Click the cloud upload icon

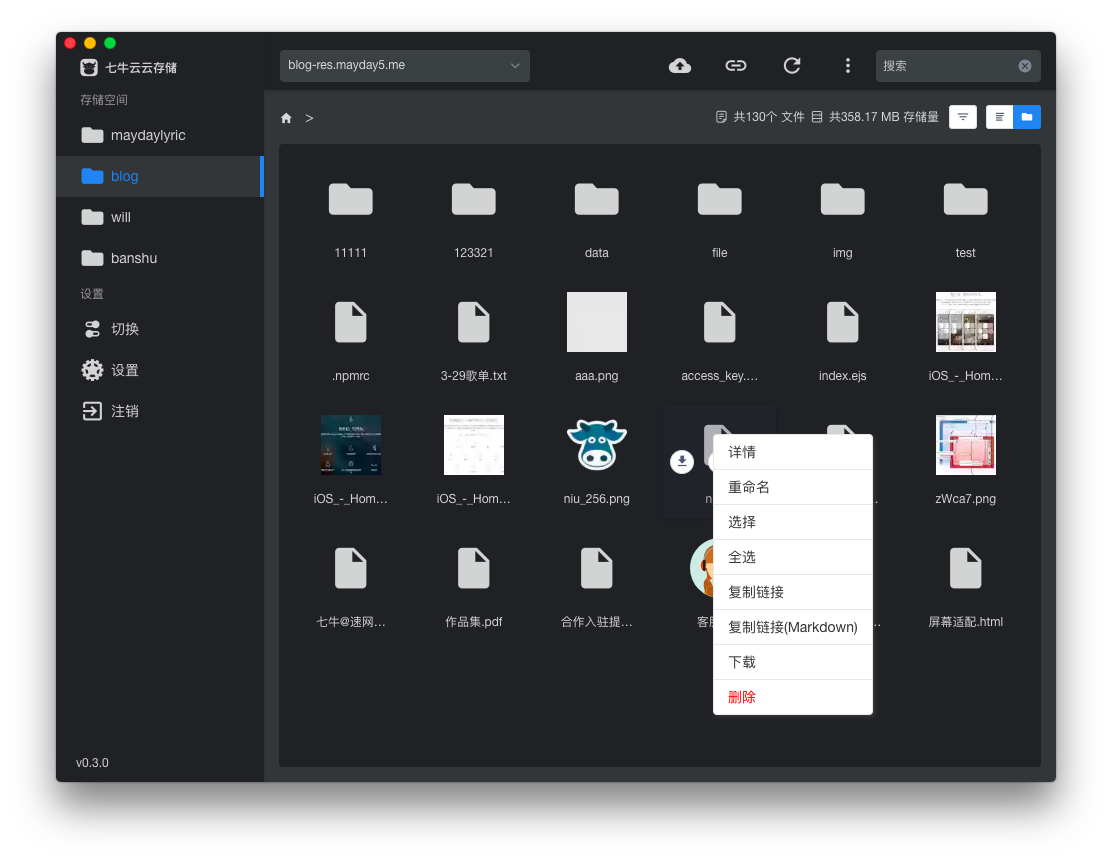(x=680, y=66)
